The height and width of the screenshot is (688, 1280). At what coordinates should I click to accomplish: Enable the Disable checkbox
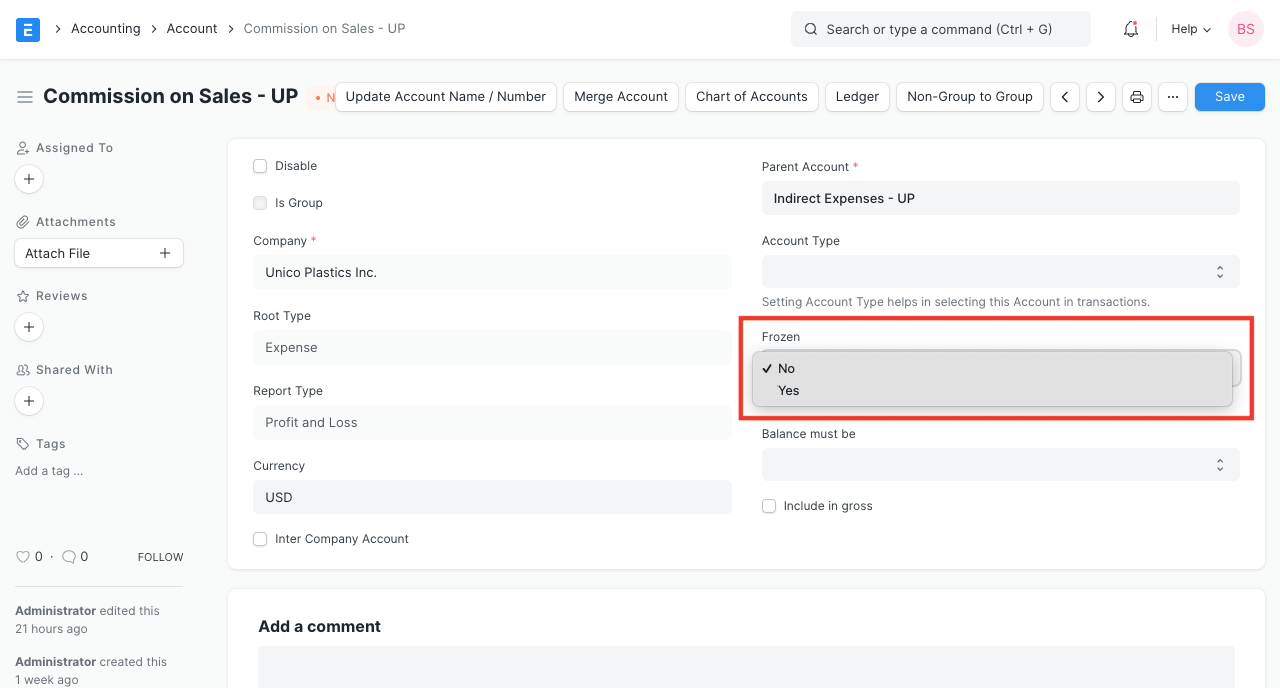click(x=260, y=166)
